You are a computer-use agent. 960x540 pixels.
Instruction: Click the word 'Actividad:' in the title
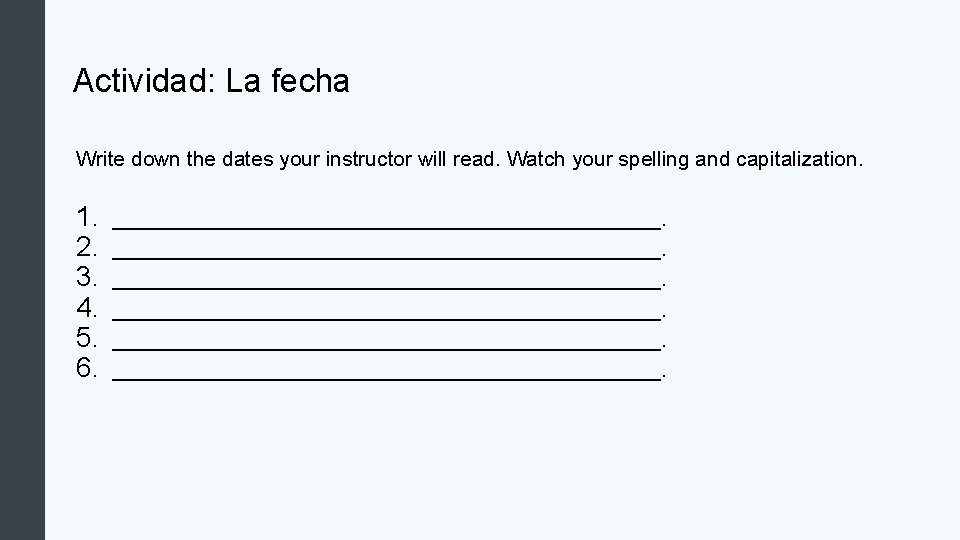coord(144,80)
